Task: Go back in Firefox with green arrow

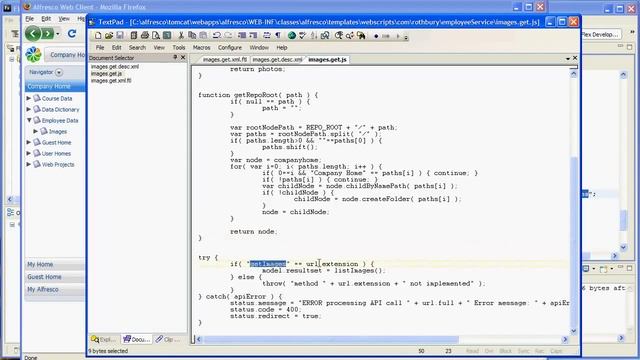Action: tap(33, 33)
